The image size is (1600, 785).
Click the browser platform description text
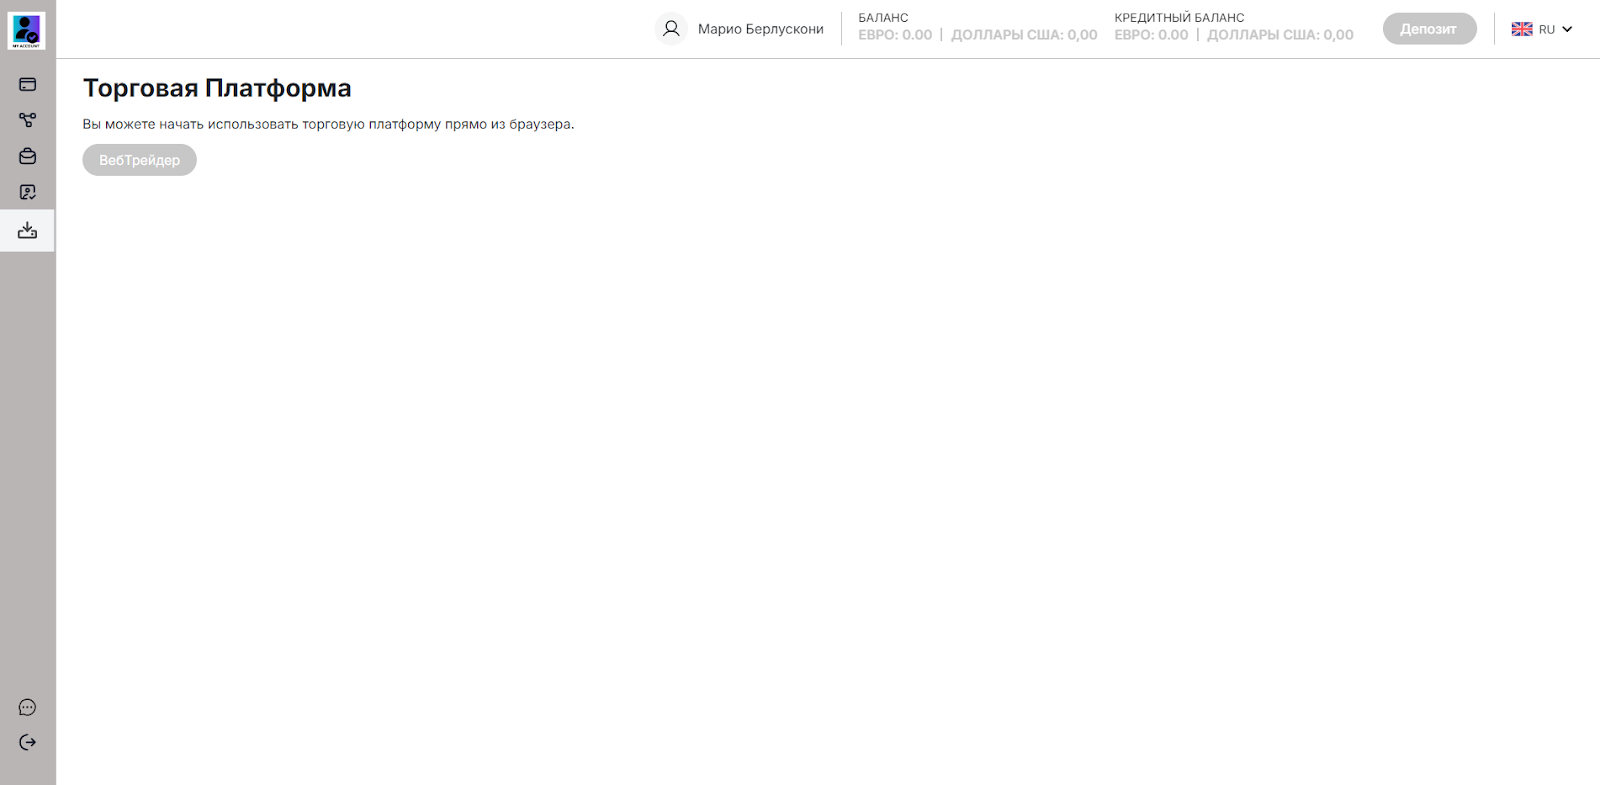point(328,125)
